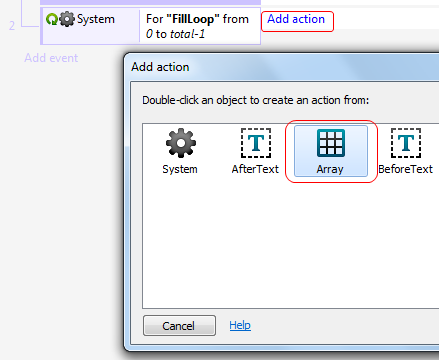Click the small gear icon in event row
Image resolution: width=439 pixels, height=360 pixels.
(x=67, y=19)
